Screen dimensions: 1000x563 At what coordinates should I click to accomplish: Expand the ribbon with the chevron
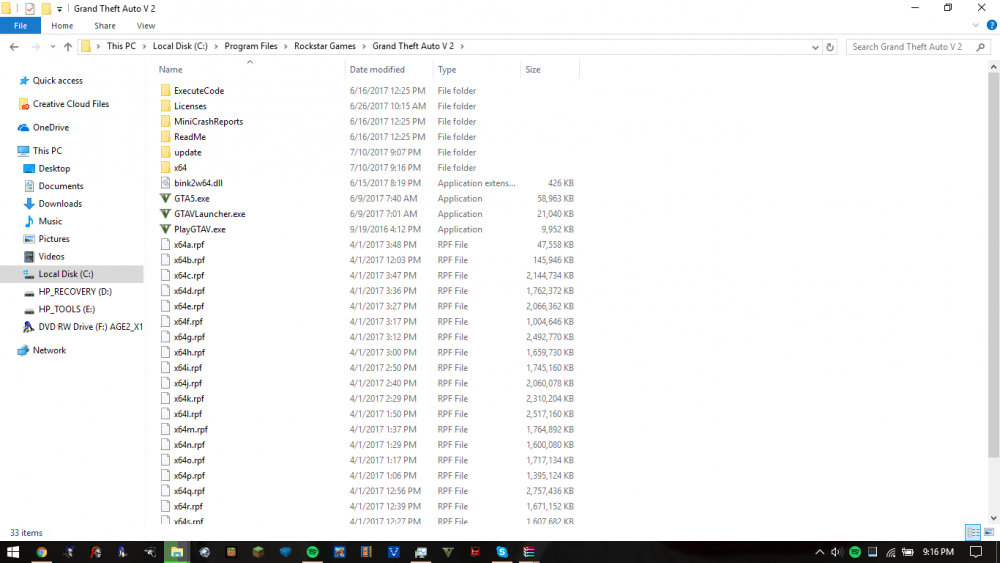976,26
